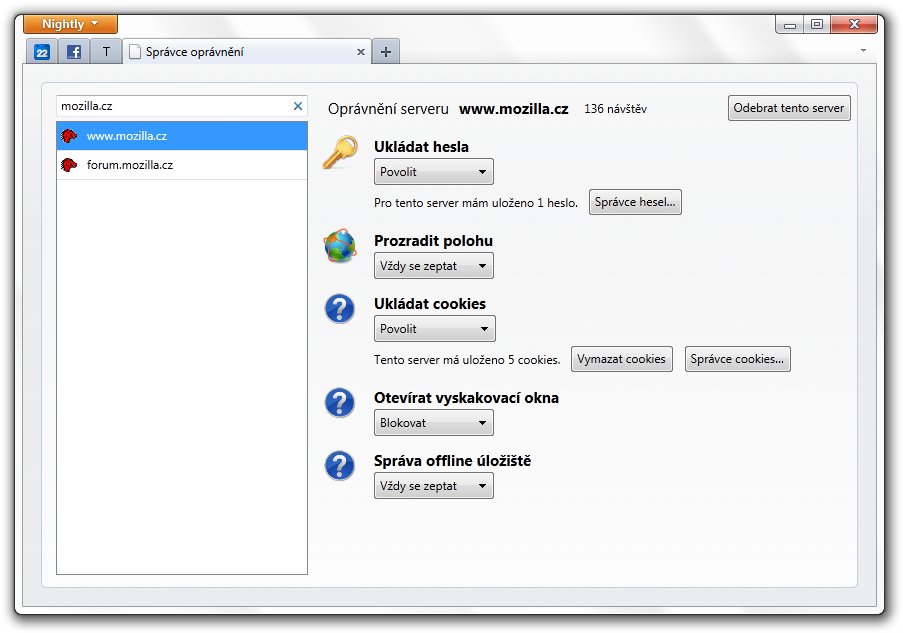Minimize the Nightly window
The height and width of the screenshot is (633, 903).
coord(790,25)
